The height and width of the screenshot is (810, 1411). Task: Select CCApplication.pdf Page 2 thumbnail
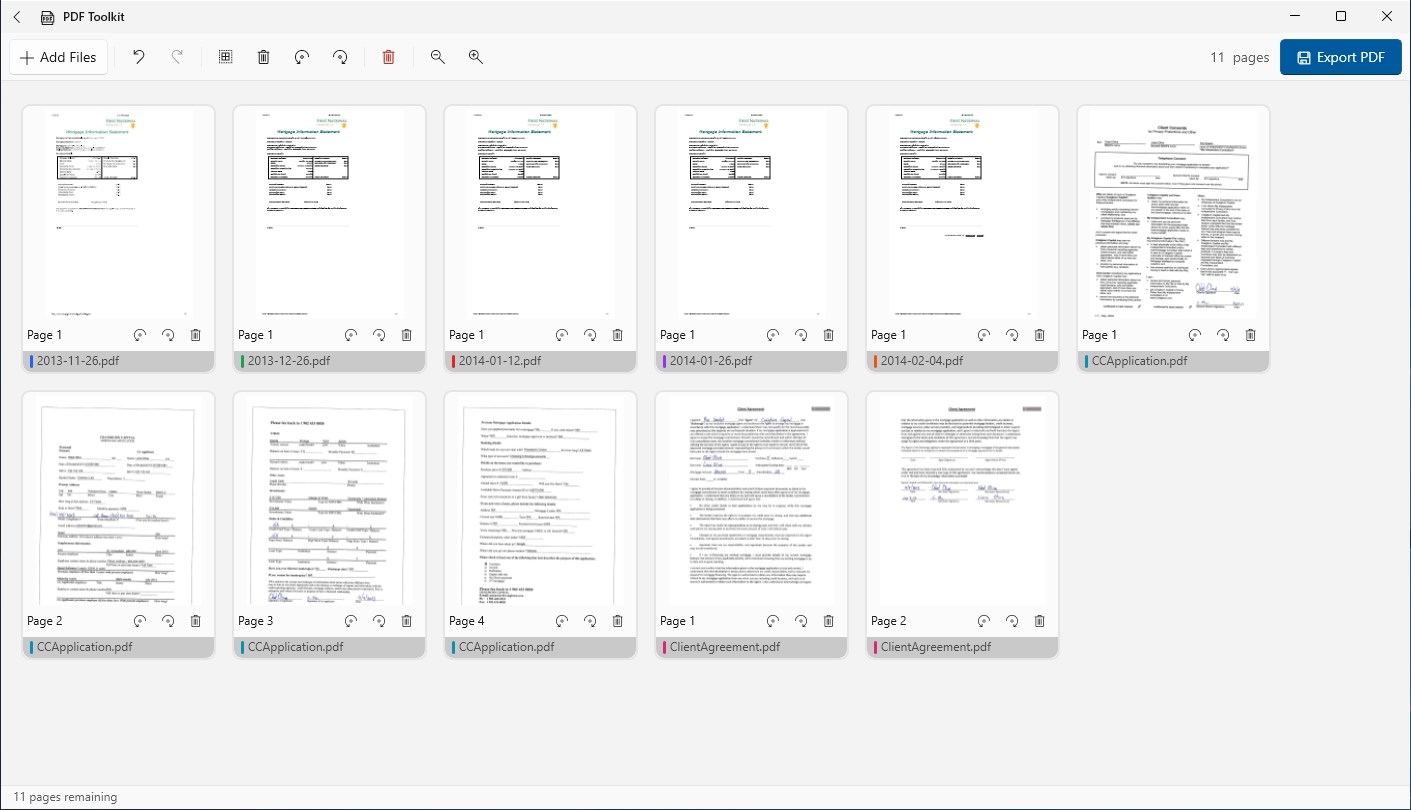(119, 500)
